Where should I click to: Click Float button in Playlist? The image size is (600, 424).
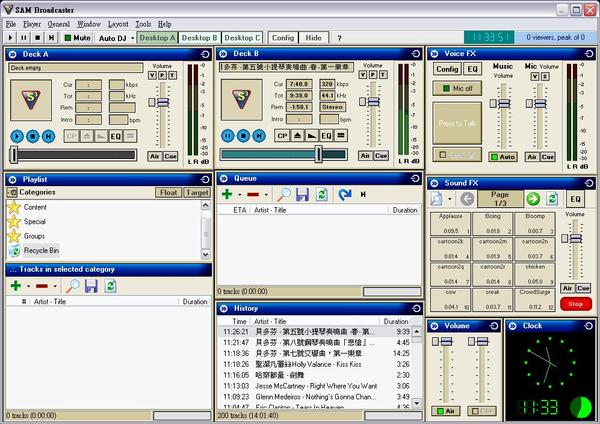tap(168, 192)
